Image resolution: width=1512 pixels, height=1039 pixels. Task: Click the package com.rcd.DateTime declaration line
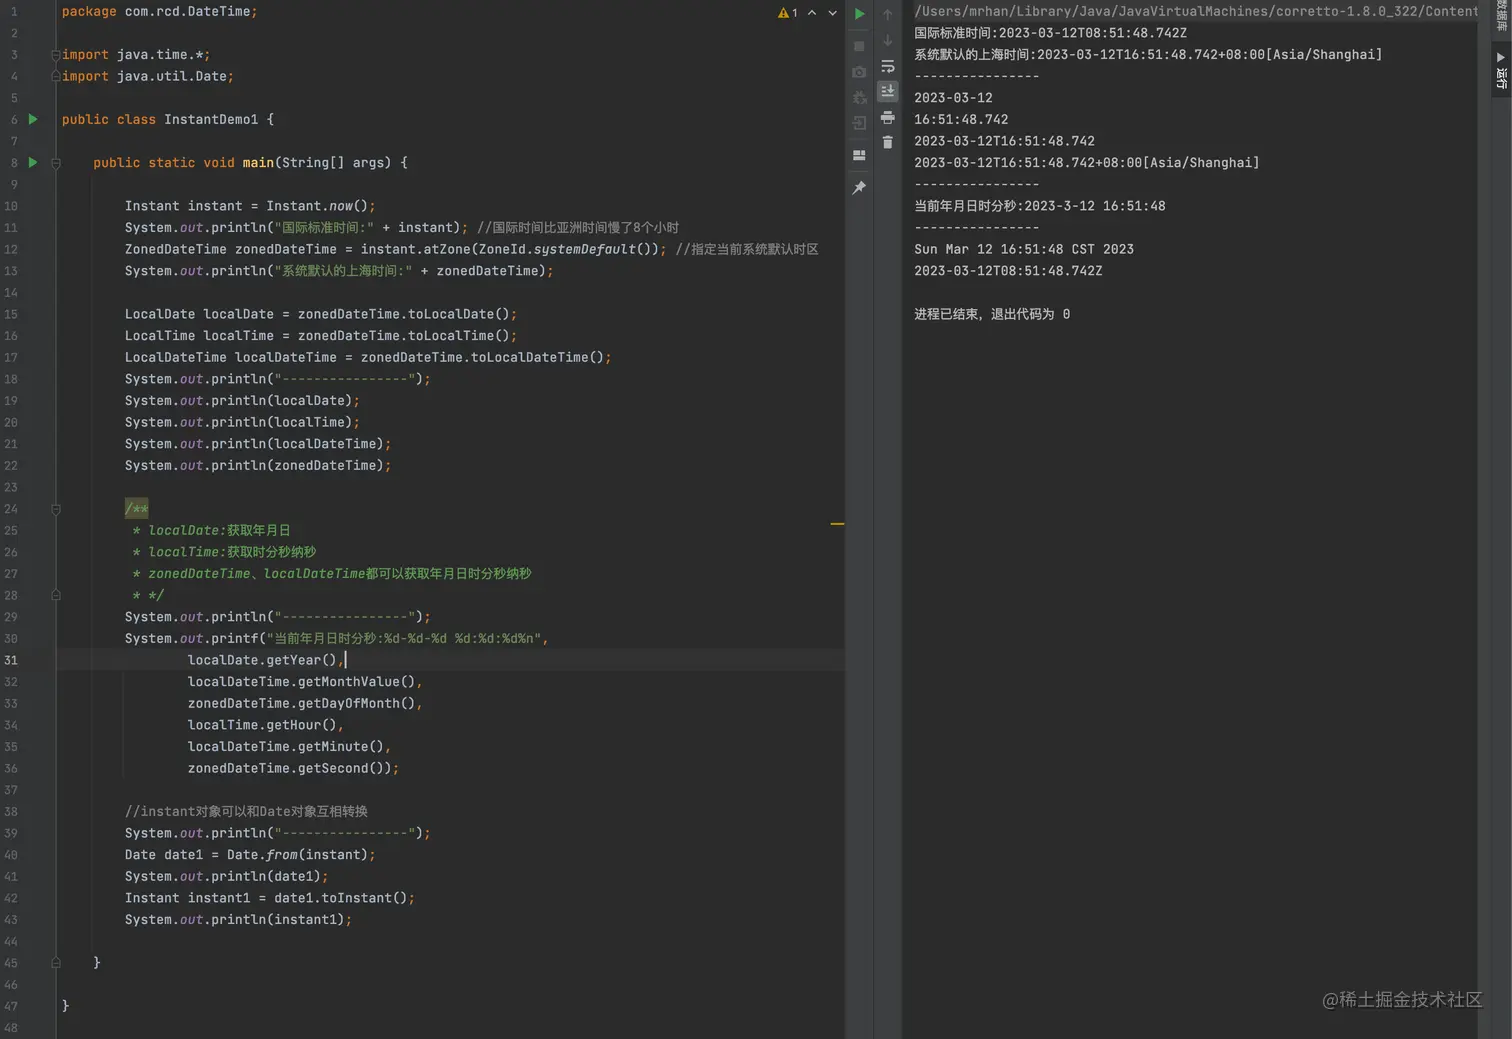[x=160, y=11]
